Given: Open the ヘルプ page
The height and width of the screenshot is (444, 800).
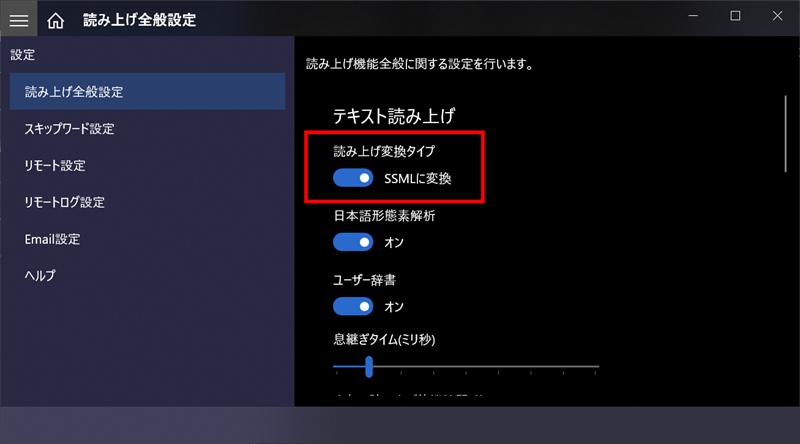Looking at the screenshot, I should pos(40,275).
